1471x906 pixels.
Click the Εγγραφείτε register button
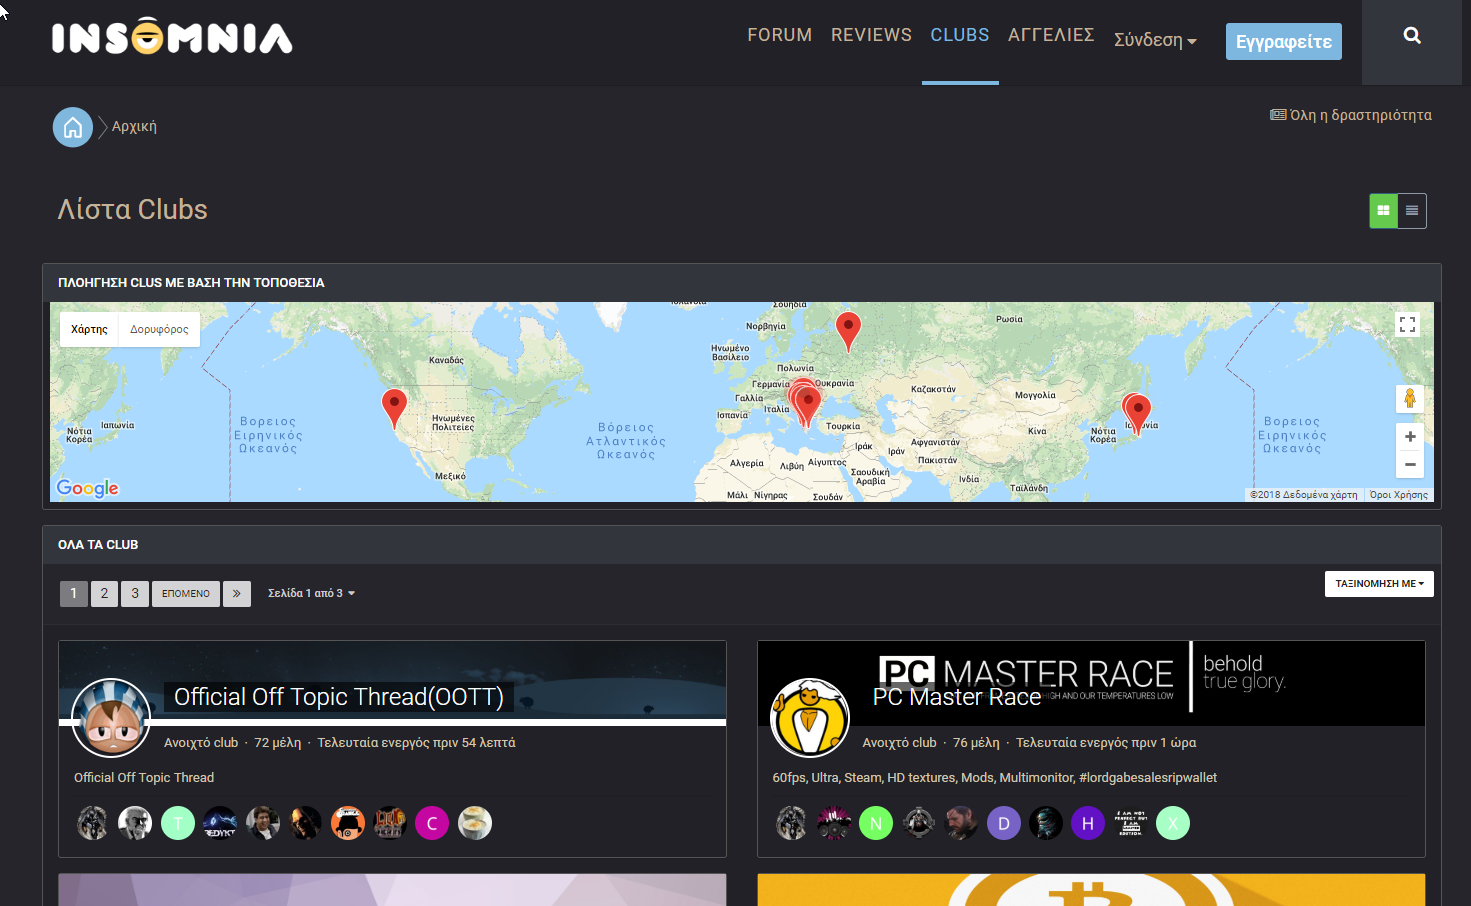(1284, 42)
